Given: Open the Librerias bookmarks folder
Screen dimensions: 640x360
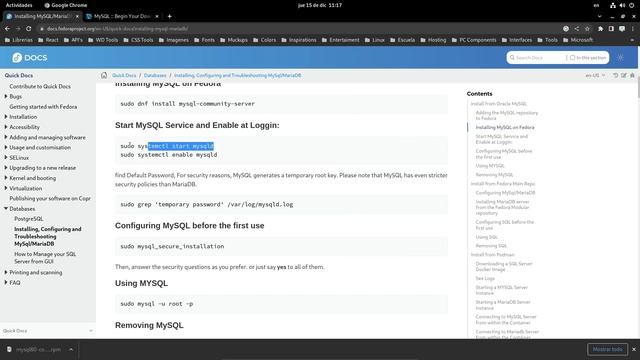Looking at the screenshot, I should (x=18, y=40).
